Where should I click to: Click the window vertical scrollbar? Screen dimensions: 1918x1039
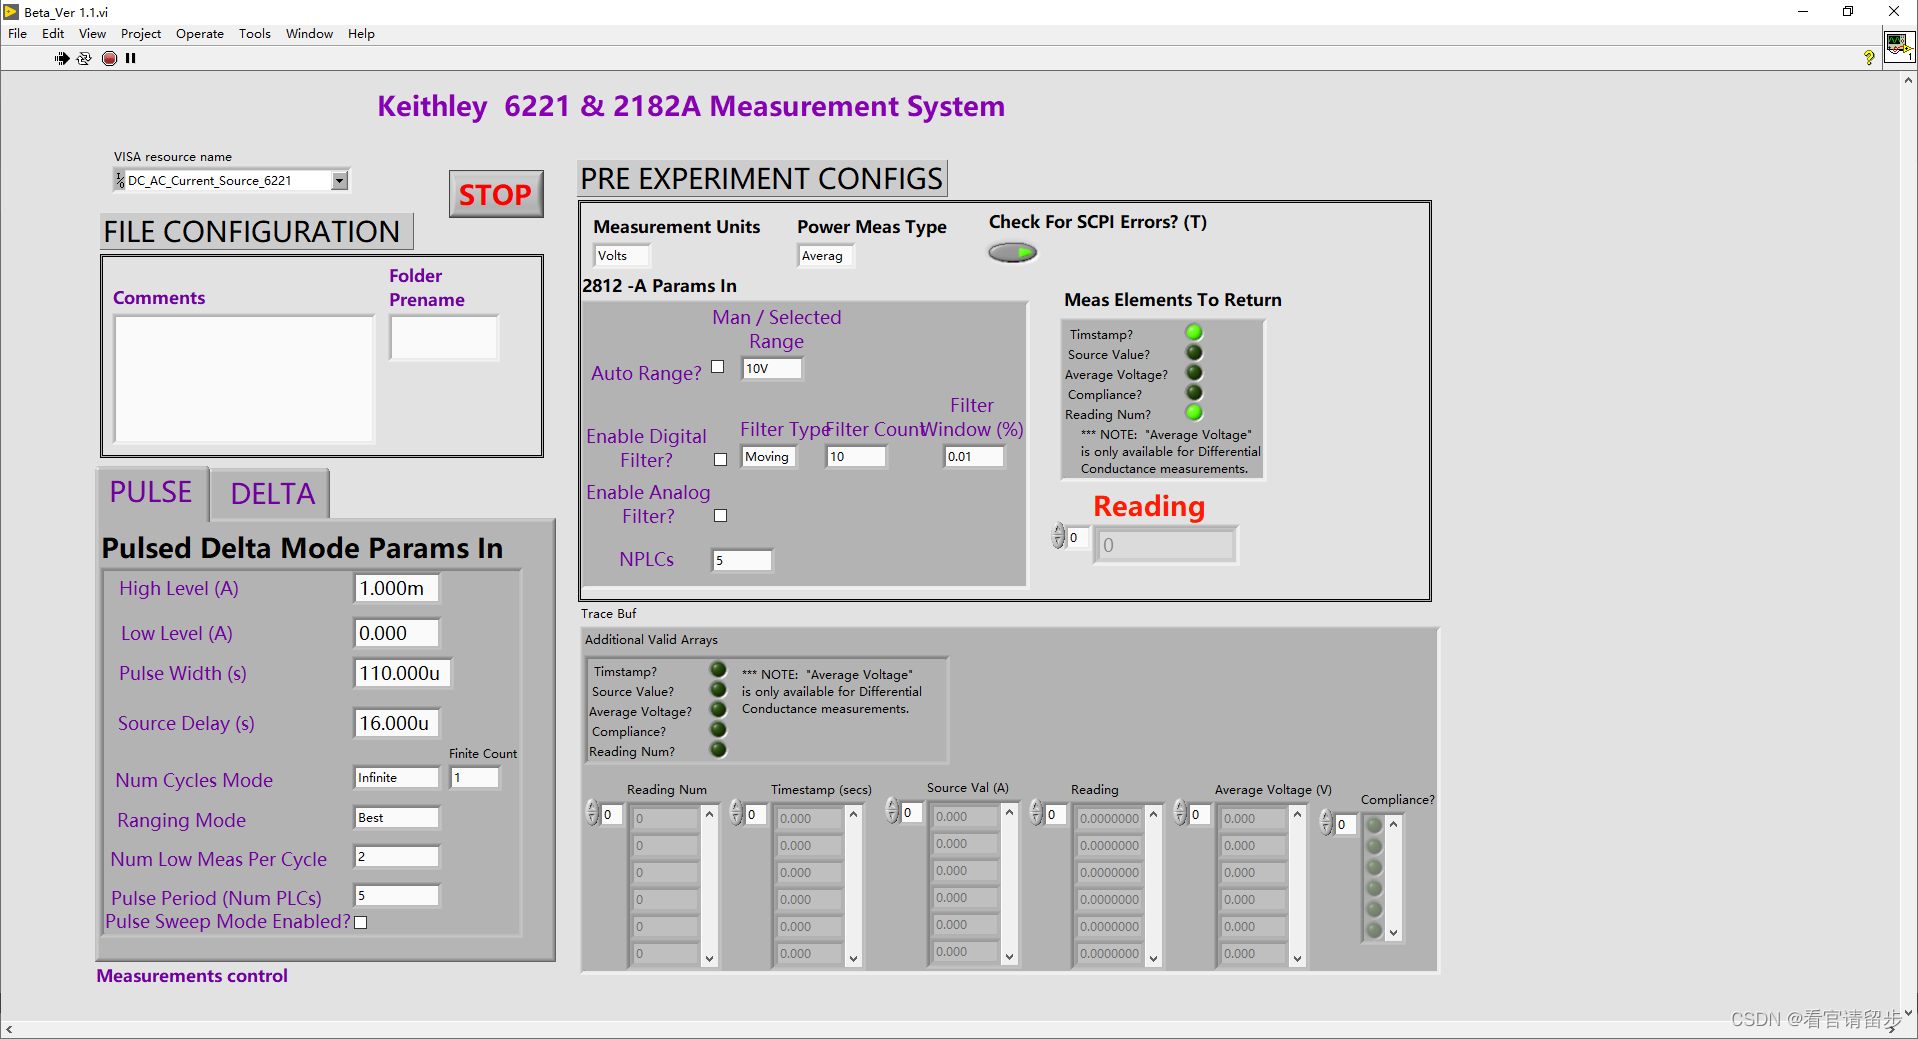[x=1908, y=545]
